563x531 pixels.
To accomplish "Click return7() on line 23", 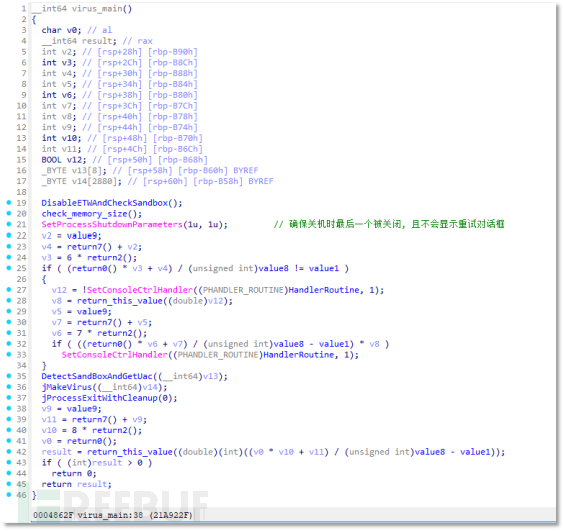I will [89, 247].
